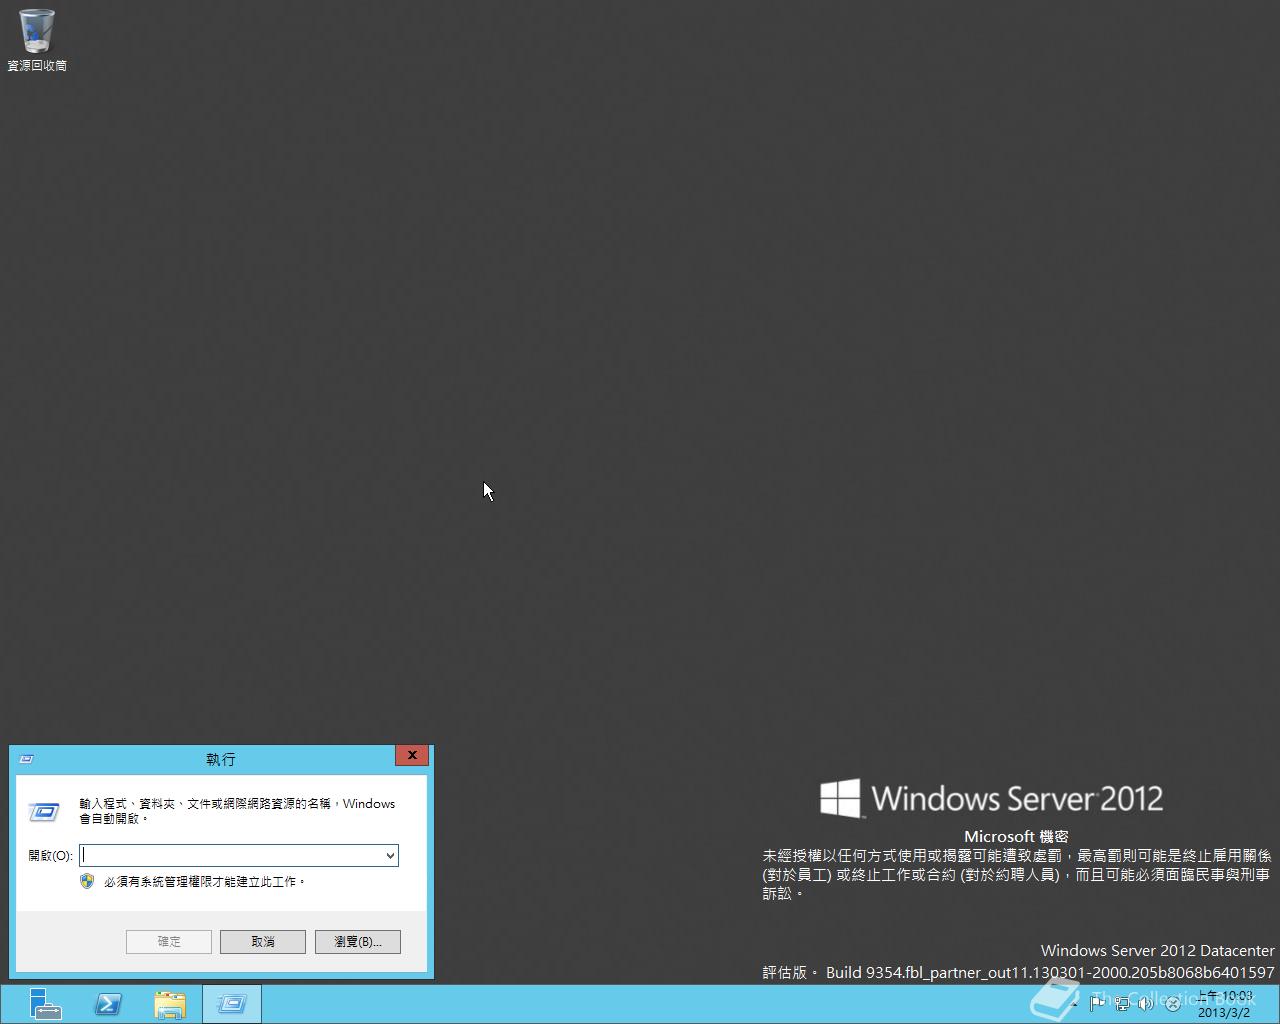Expand the 開啟 combo box dropdown arrow
The height and width of the screenshot is (1024, 1280).
coord(390,856)
